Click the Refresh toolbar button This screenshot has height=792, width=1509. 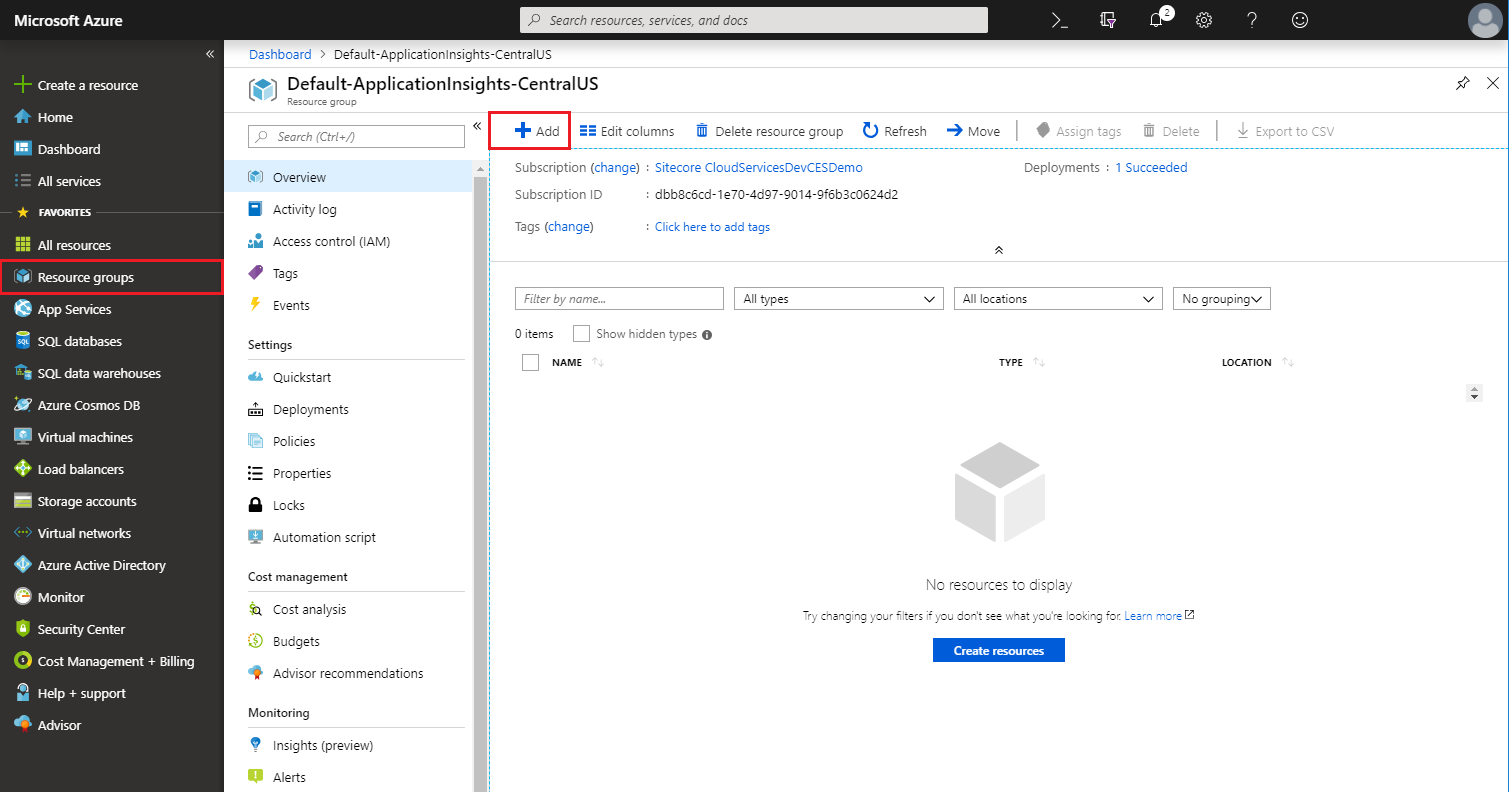[x=894, y=131]
